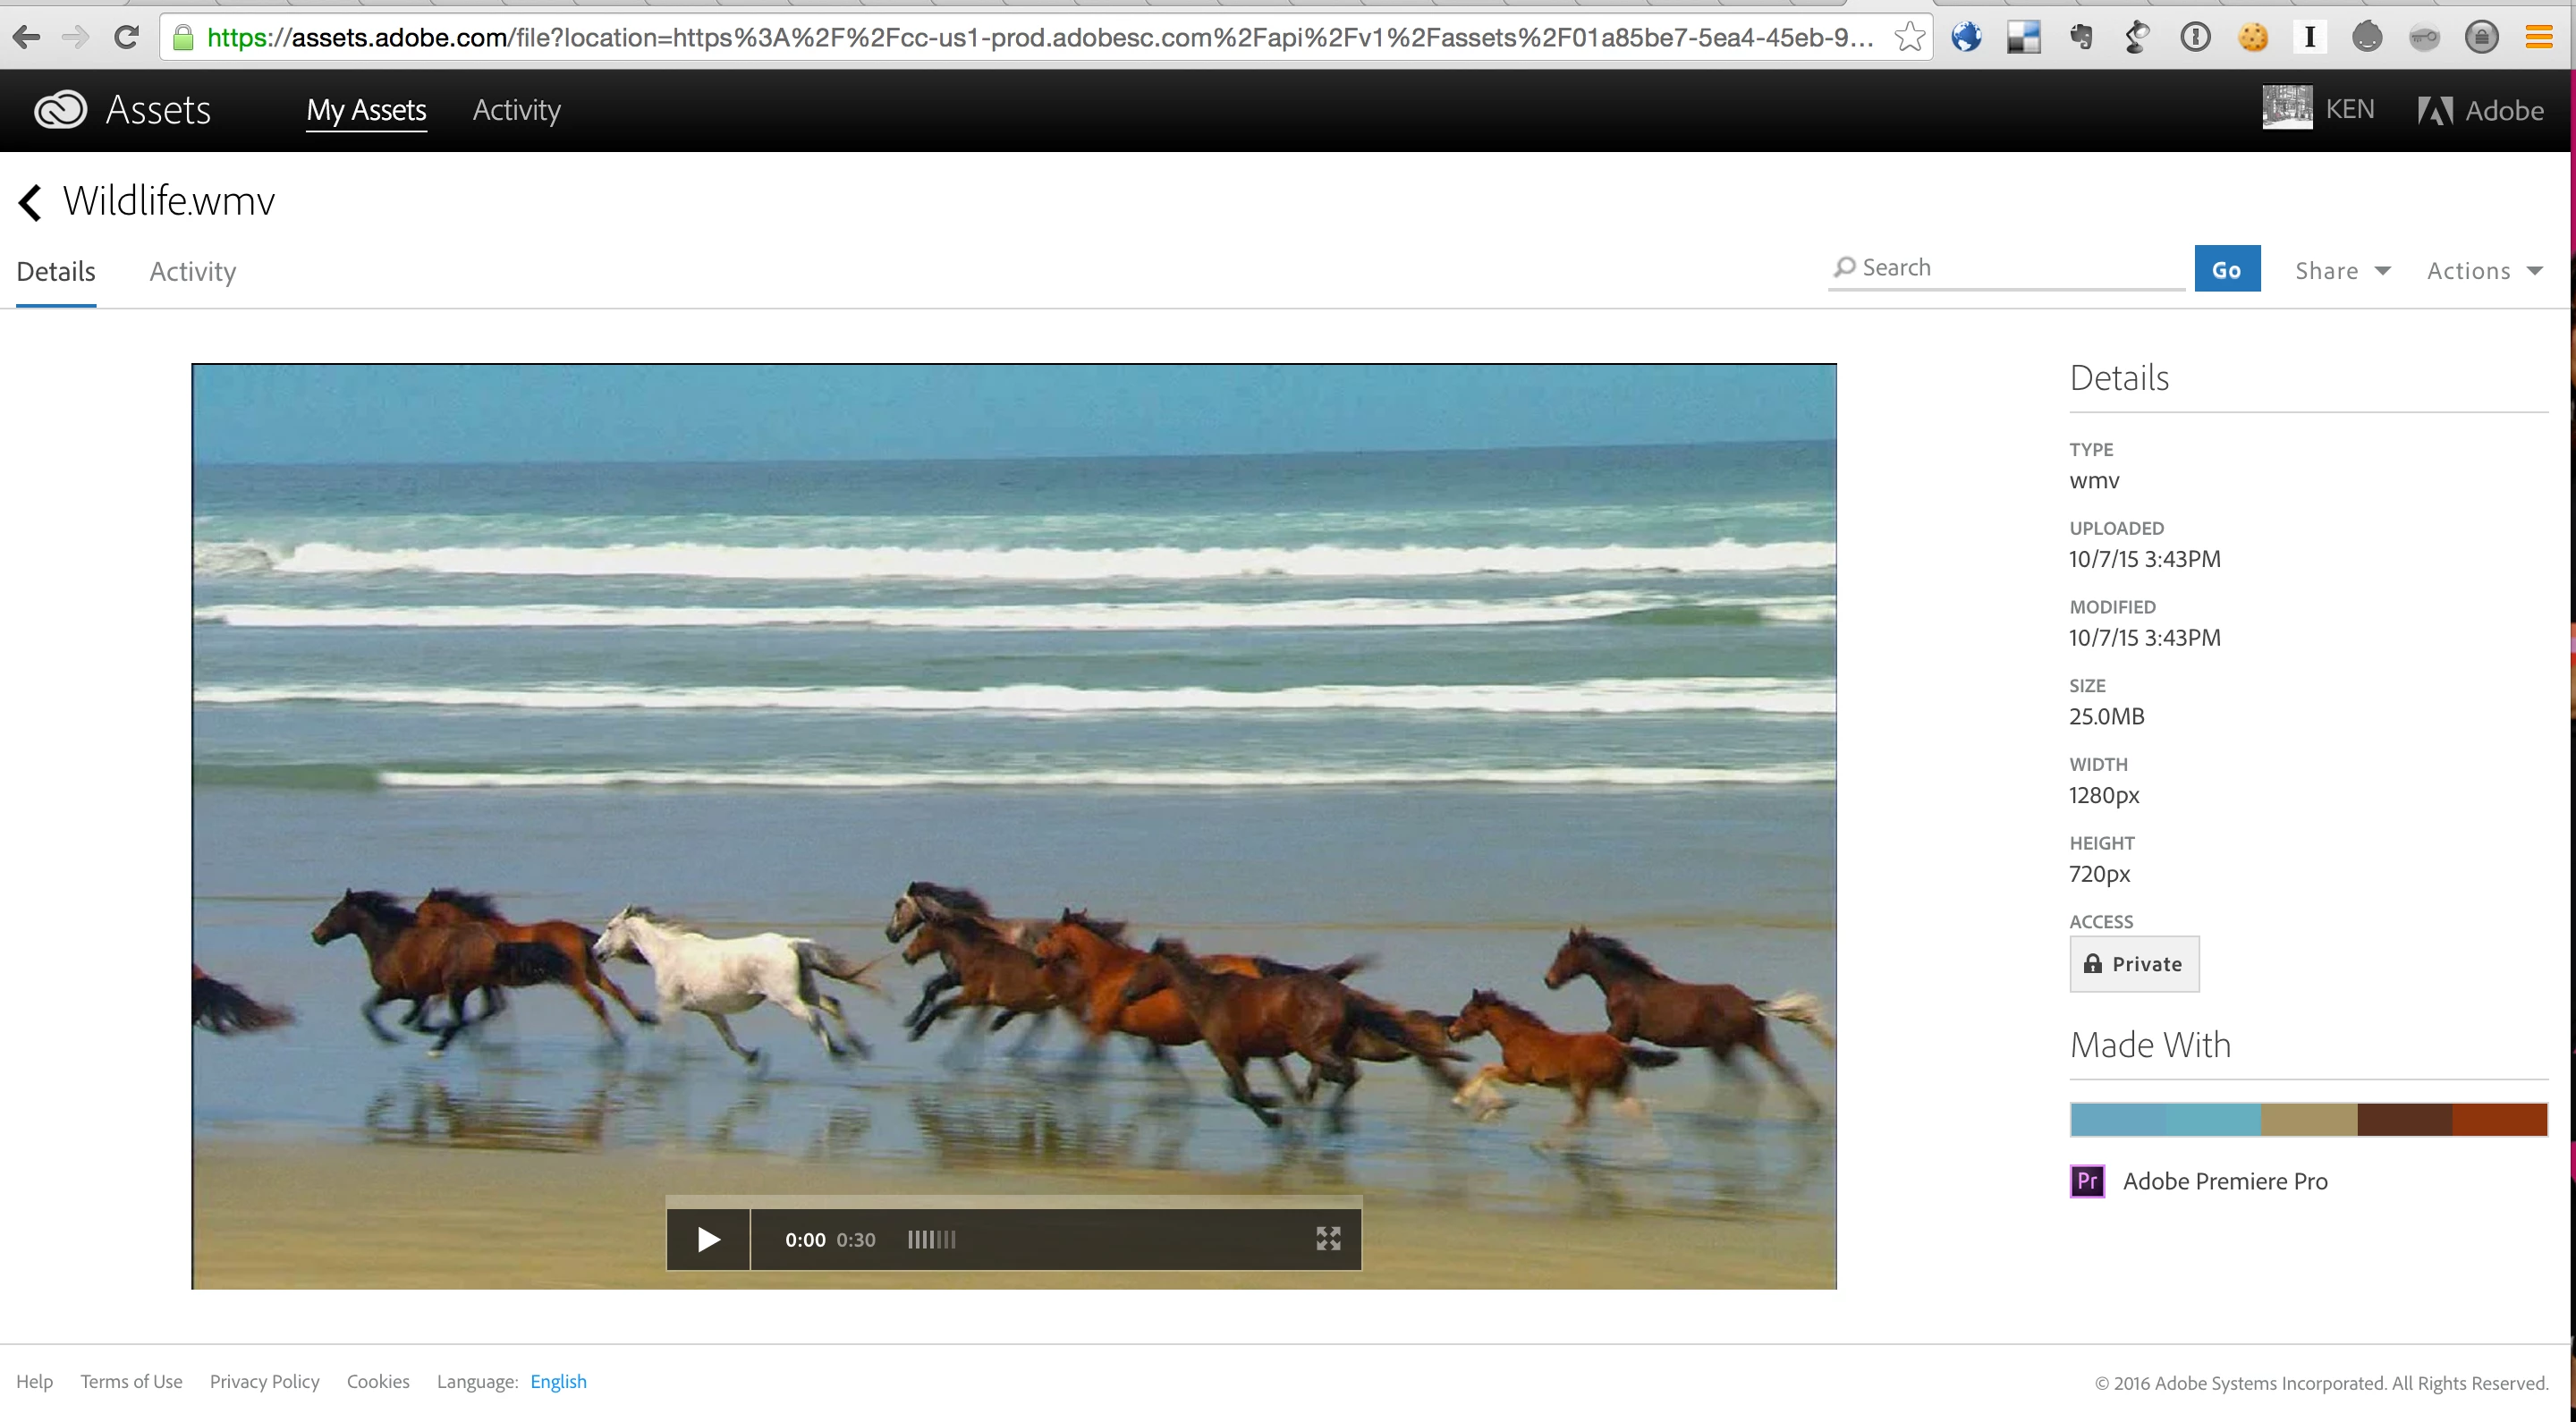2576x1422 pixels.
Task: Click the Creative Cloud Assets logo
Action: (61, 110)
